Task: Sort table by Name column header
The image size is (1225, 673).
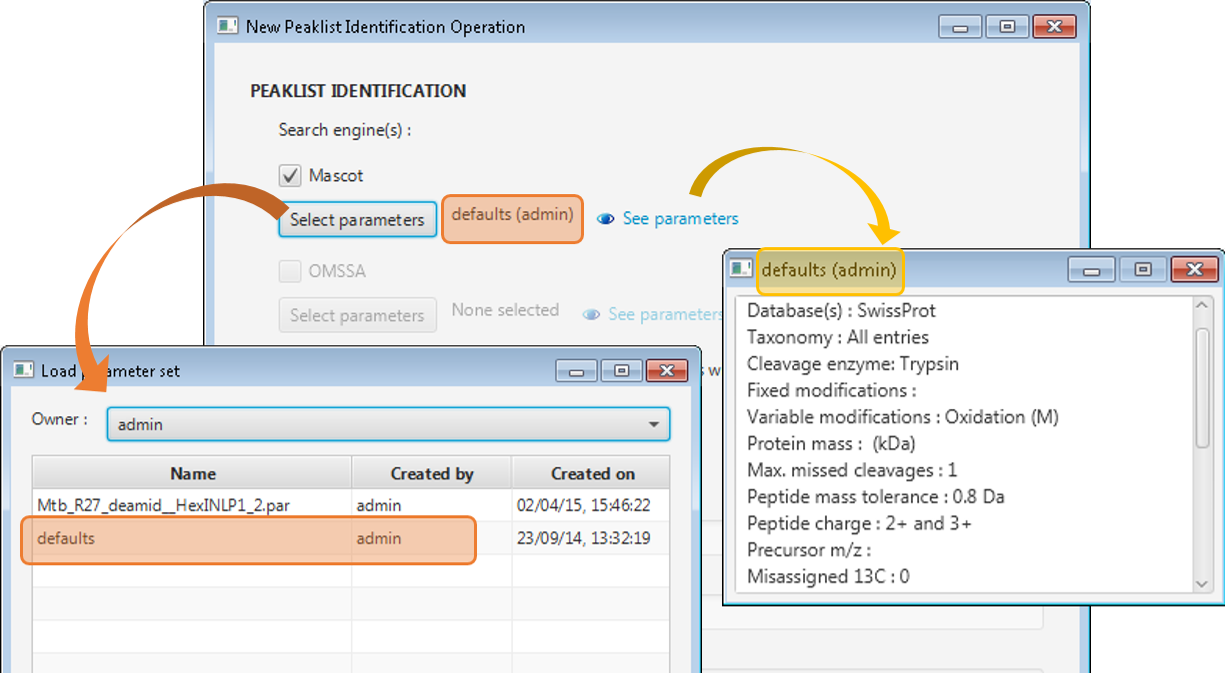Action: (x=192, y=474)
